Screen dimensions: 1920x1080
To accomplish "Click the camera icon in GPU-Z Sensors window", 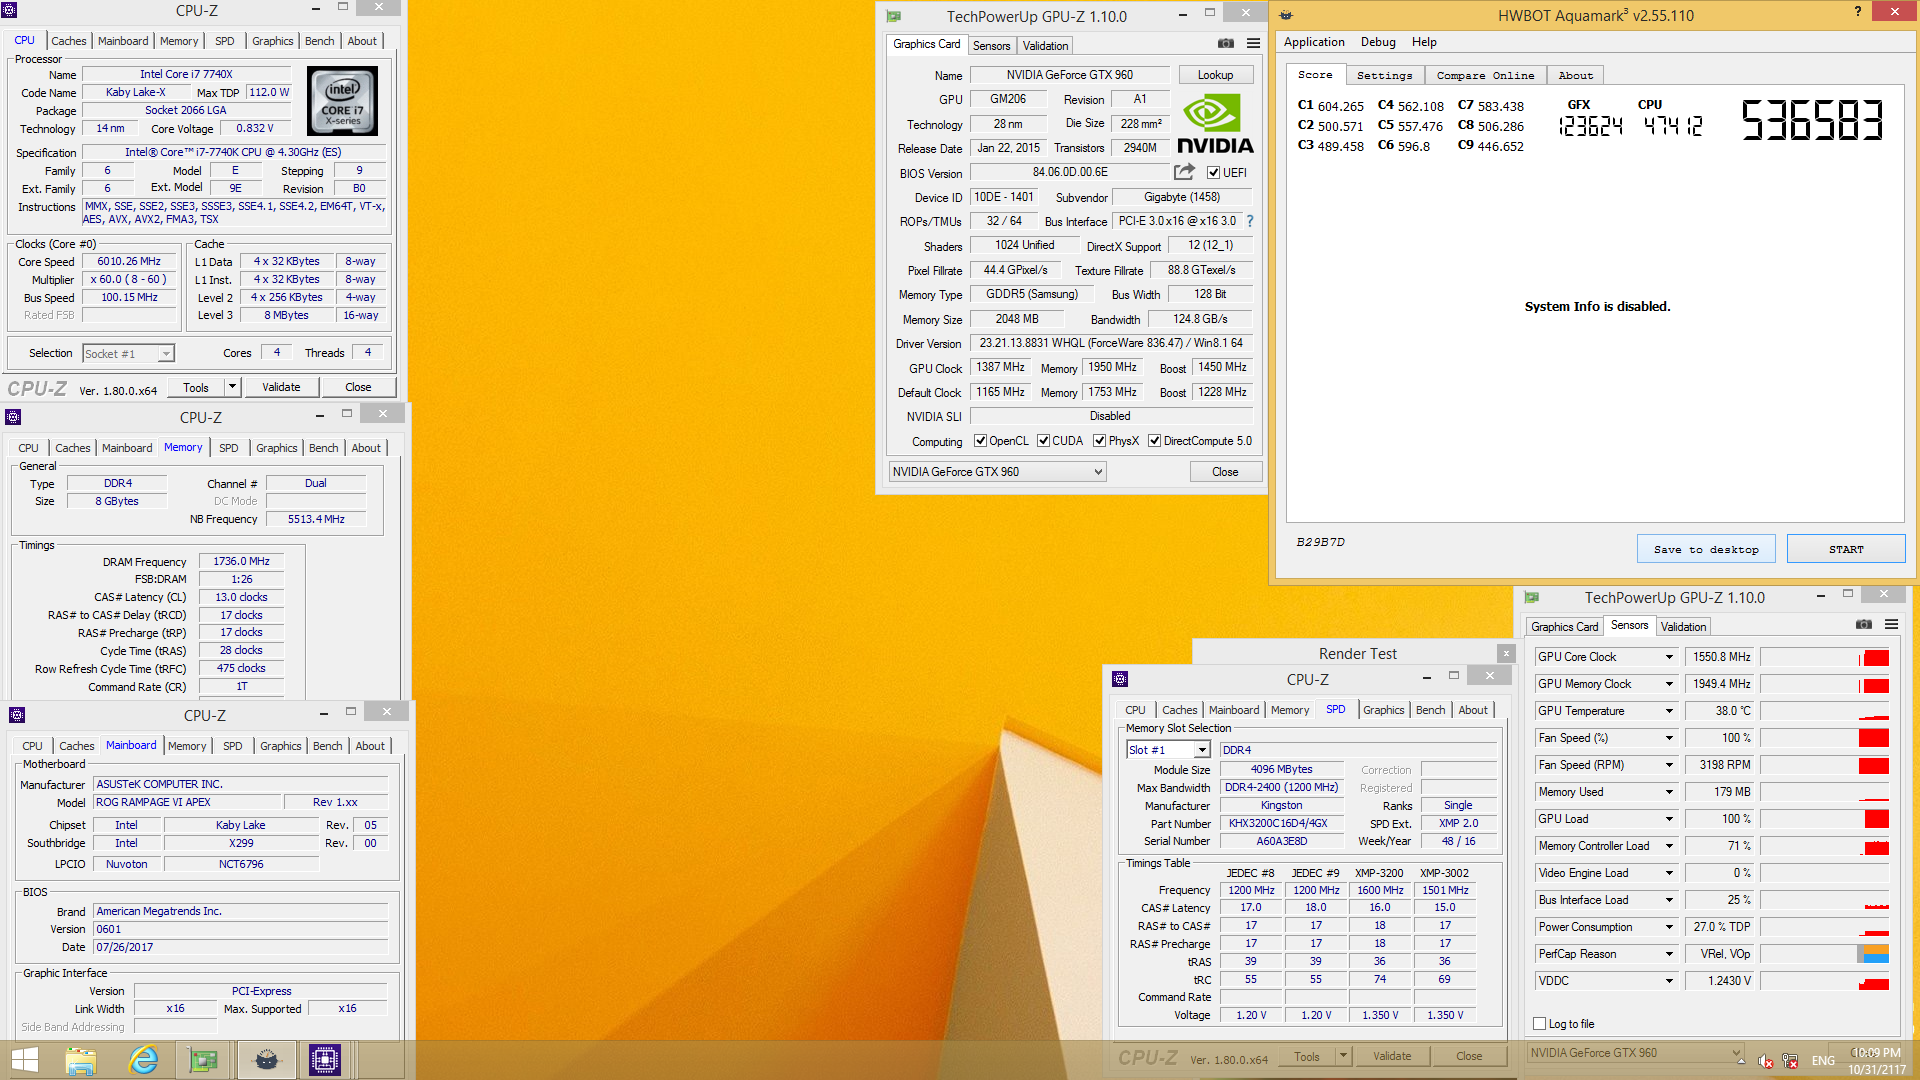I will pyautogui.click(x=1864, y=625).
